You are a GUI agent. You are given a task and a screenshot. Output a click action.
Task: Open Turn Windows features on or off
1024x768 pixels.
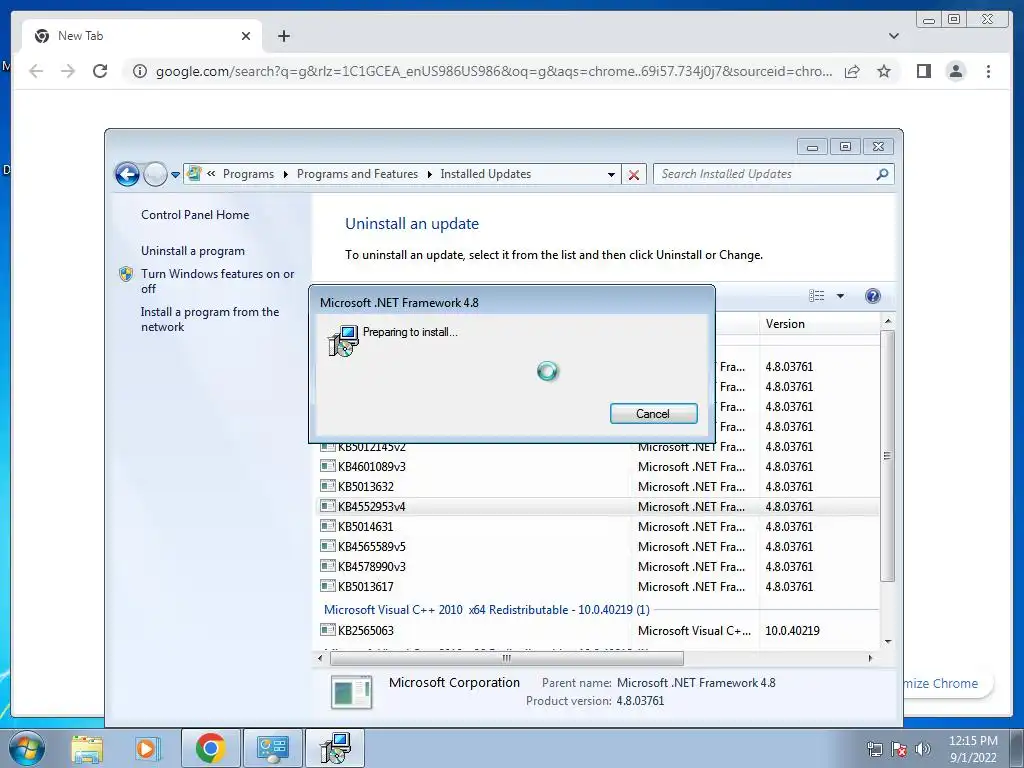217,281
